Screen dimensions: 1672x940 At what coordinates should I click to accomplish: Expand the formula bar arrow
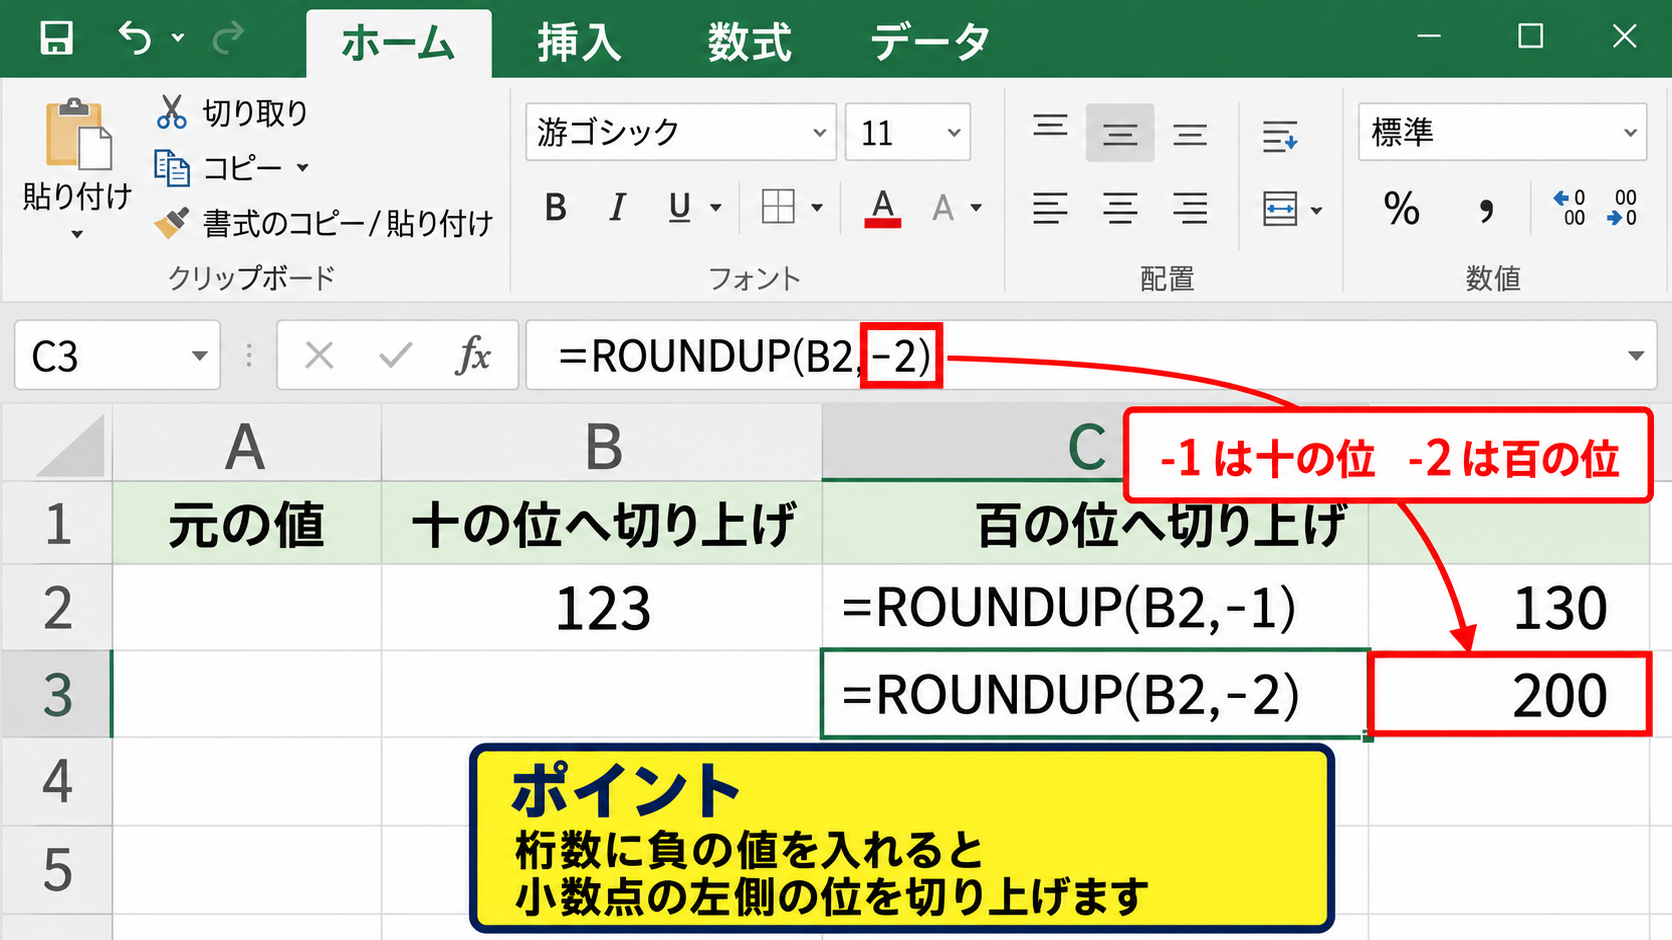(1636, 356)
